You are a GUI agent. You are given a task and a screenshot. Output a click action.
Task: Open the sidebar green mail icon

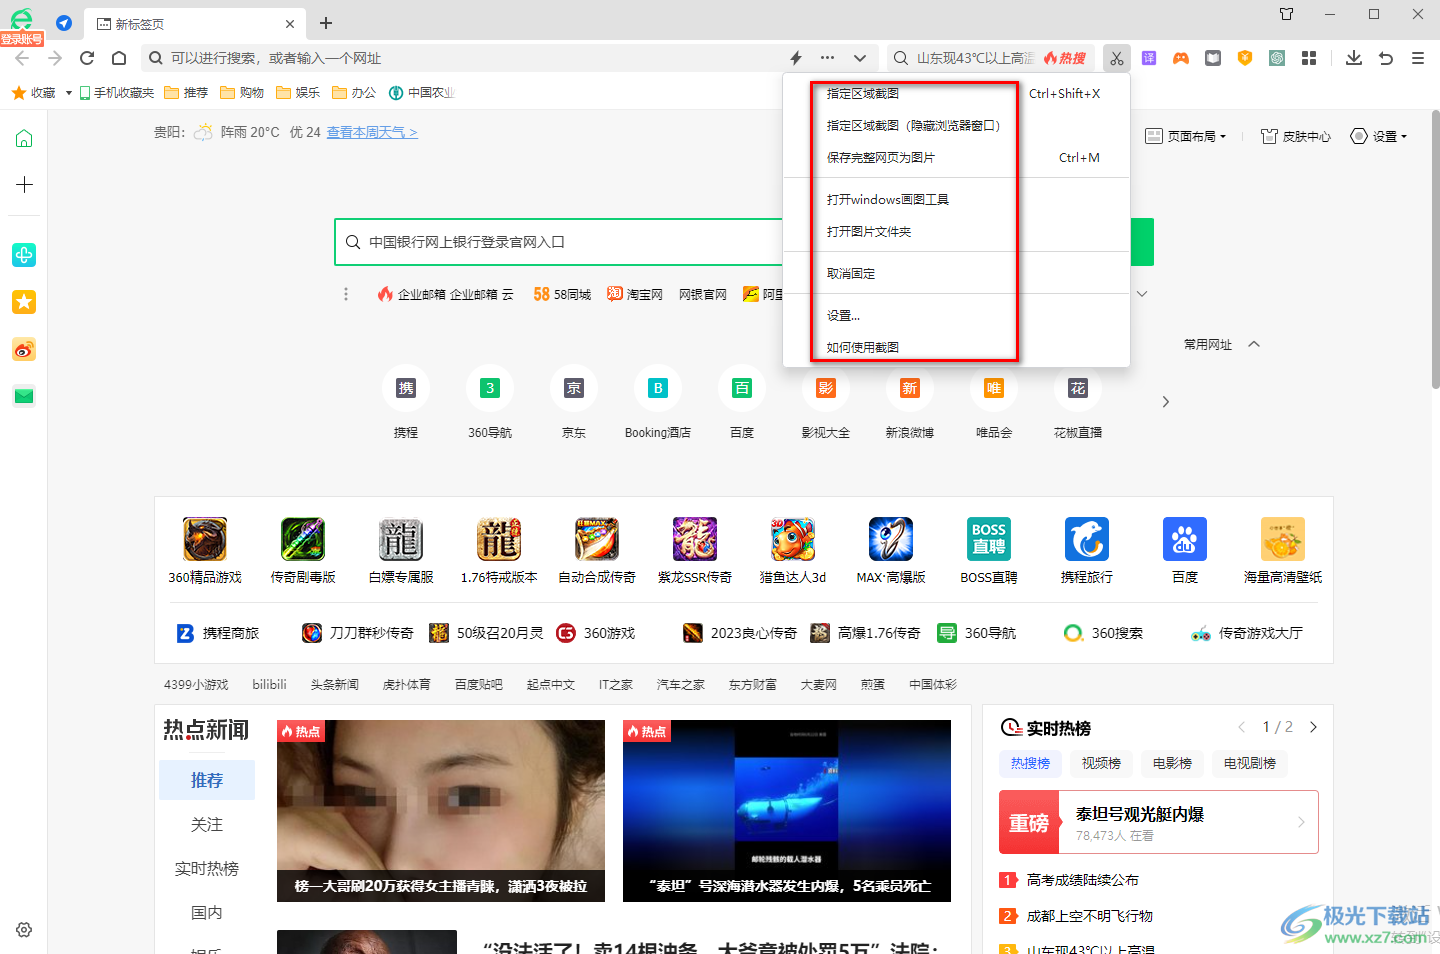pos(24,396)
